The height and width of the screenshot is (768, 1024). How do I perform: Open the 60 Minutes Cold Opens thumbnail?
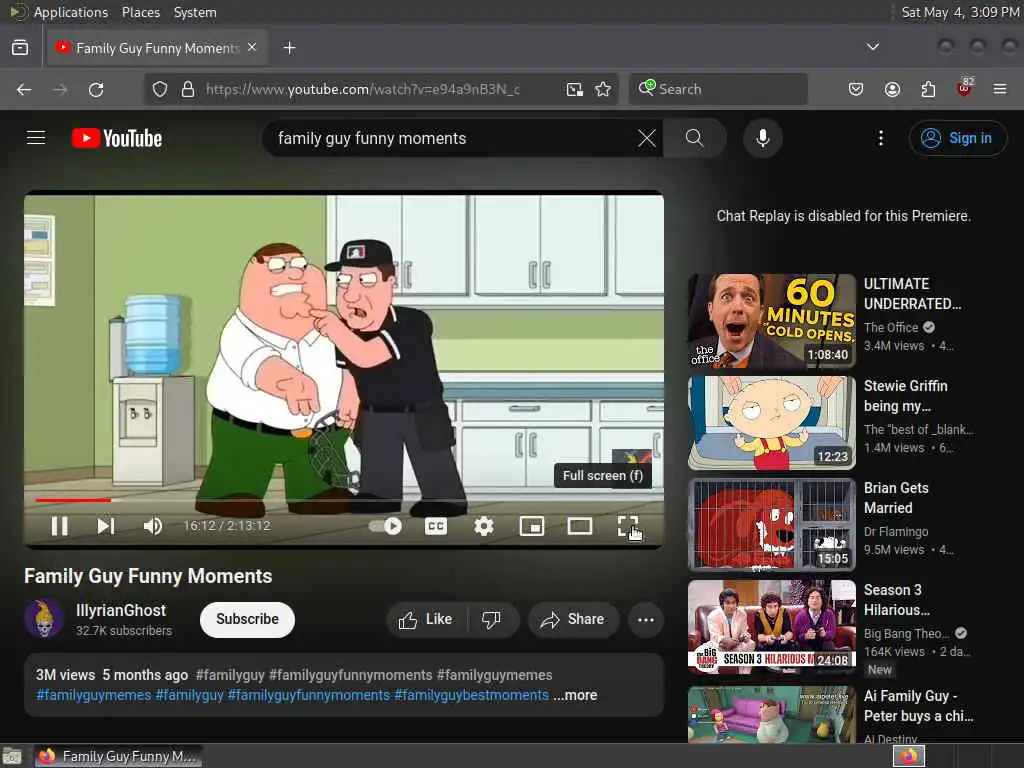pyautogui.click(x=771, y=321)
